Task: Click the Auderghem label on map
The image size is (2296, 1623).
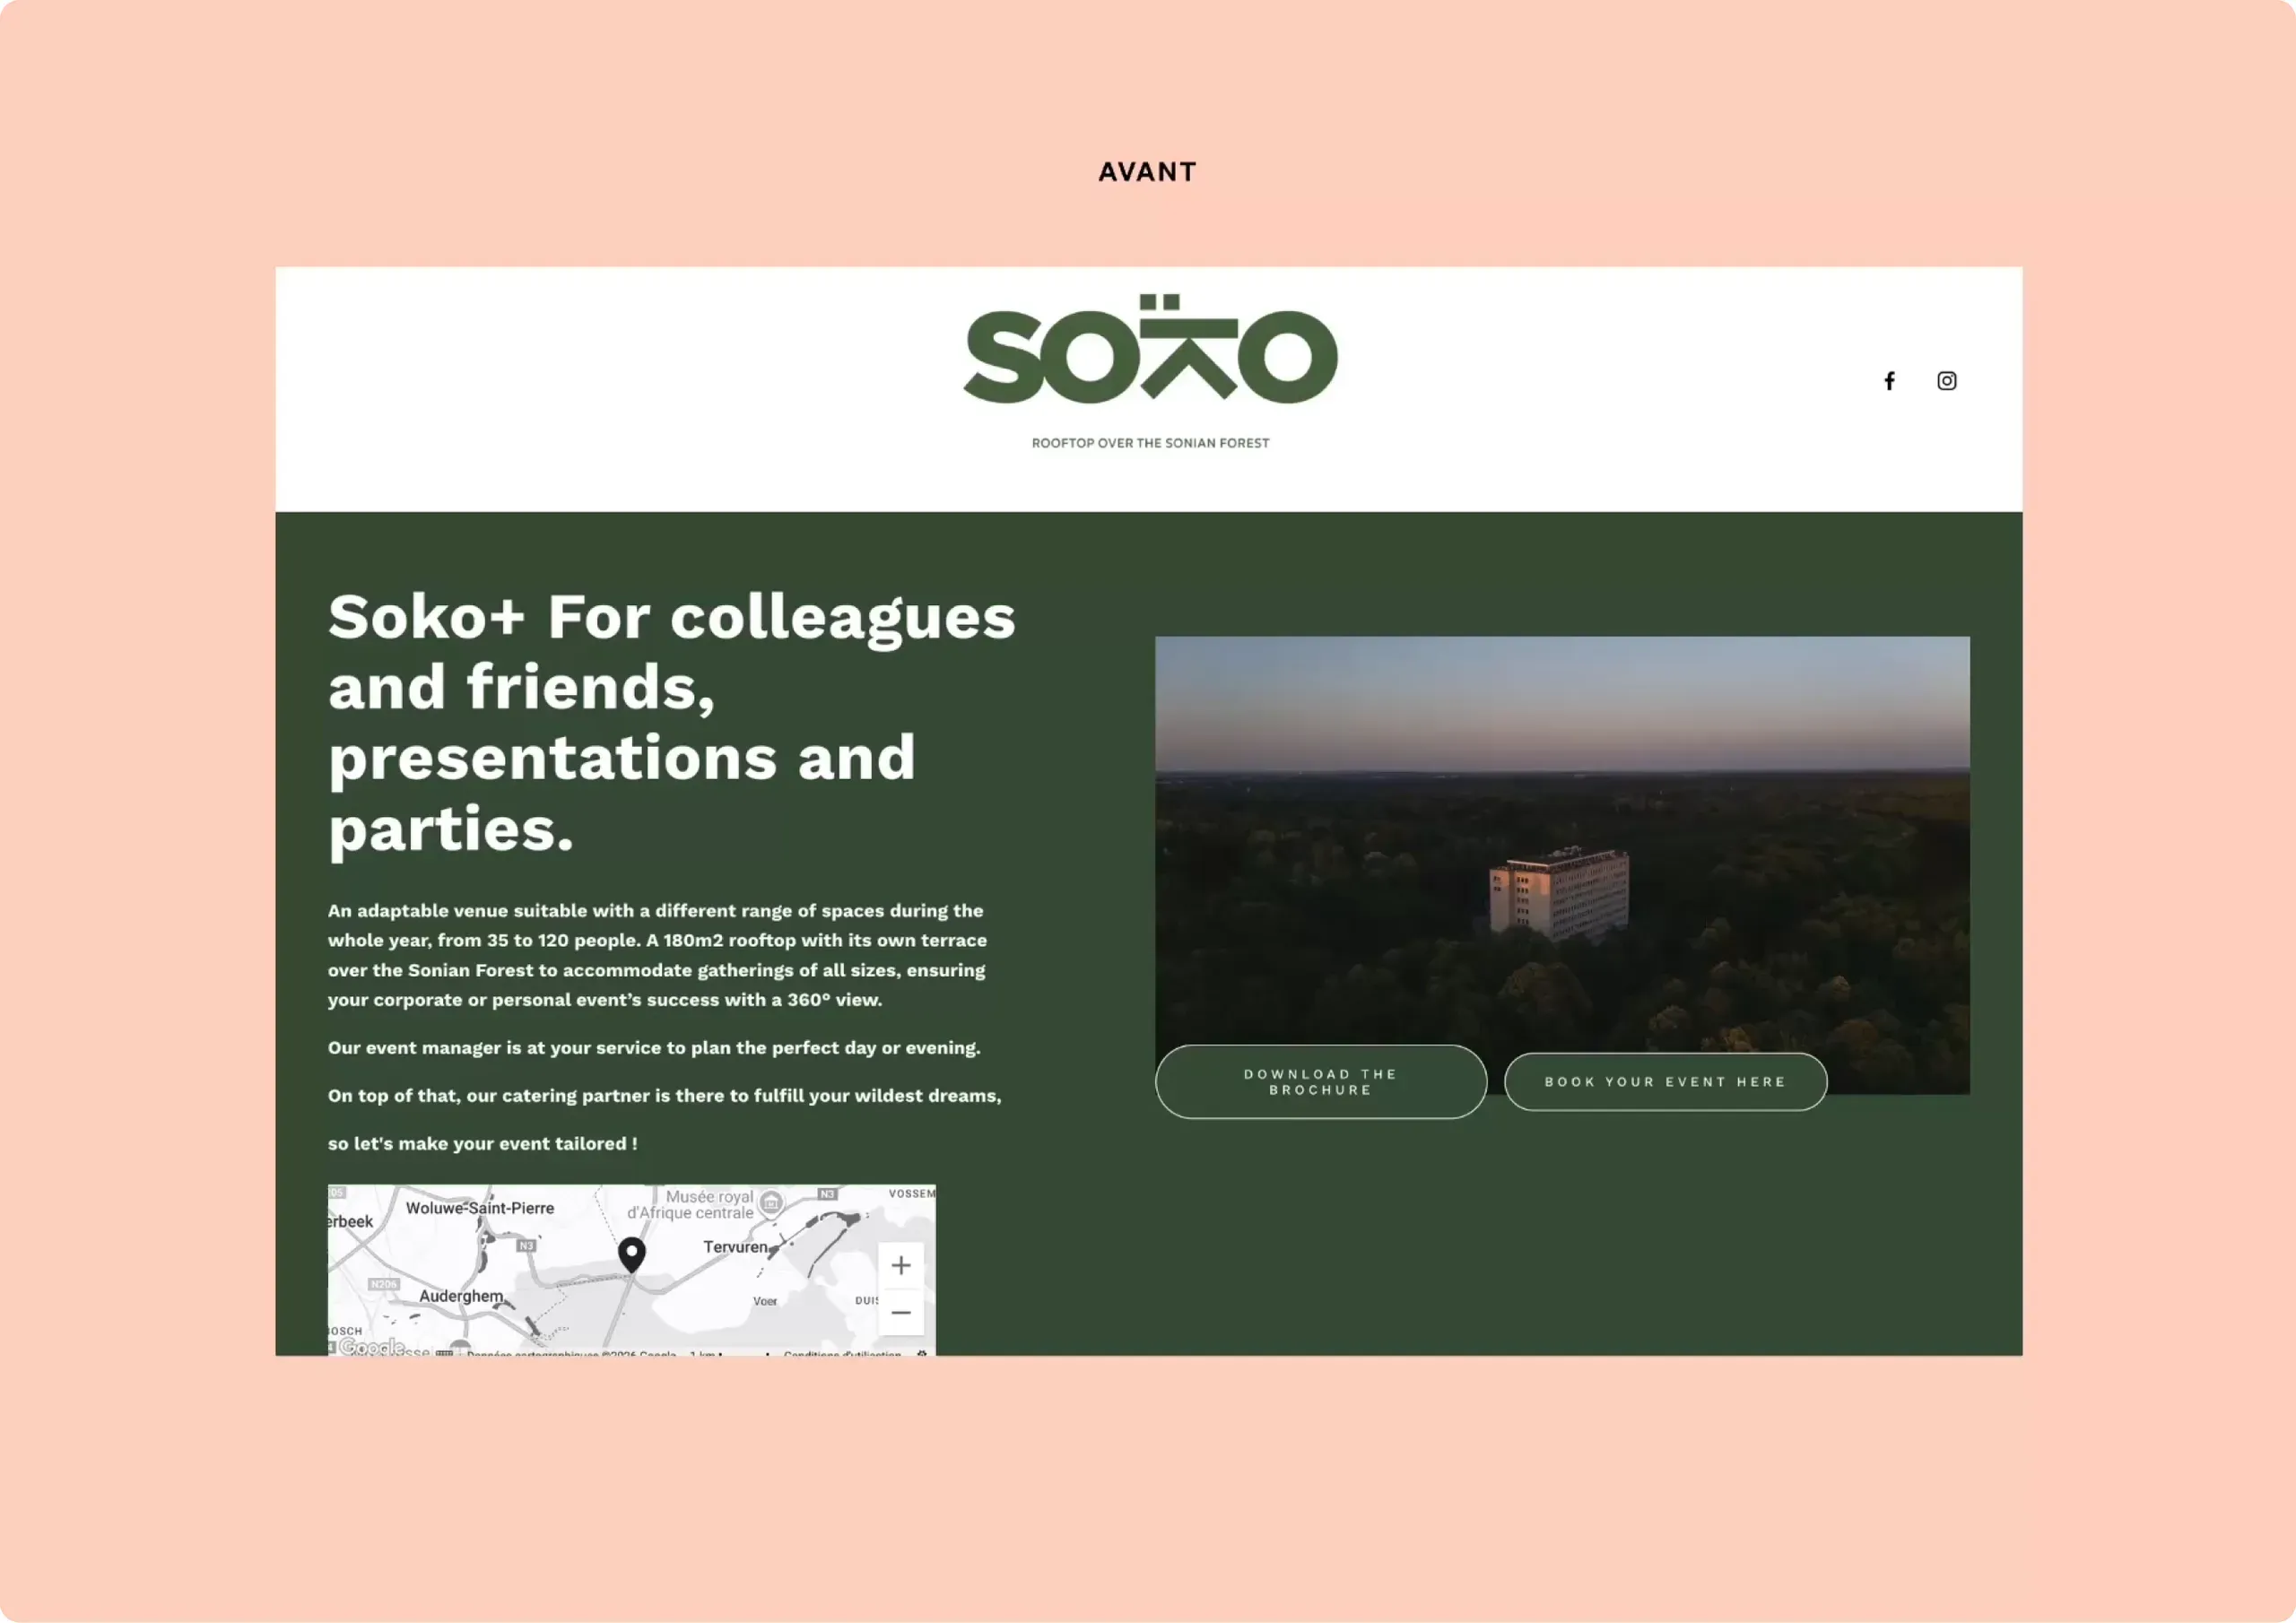Action: (461, 1296)
